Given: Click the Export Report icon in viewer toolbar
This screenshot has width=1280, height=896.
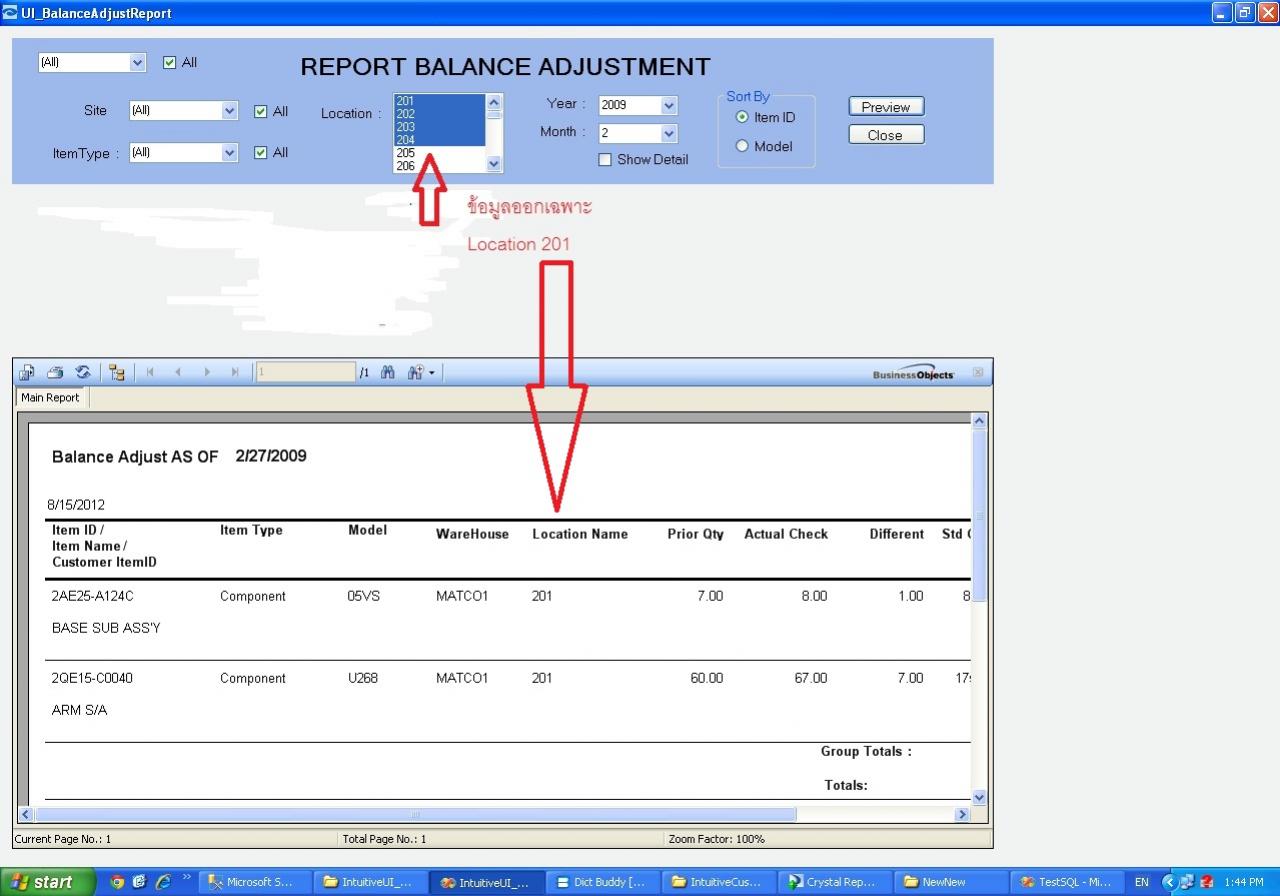Looking at the screenshot, I should (27, 372).
